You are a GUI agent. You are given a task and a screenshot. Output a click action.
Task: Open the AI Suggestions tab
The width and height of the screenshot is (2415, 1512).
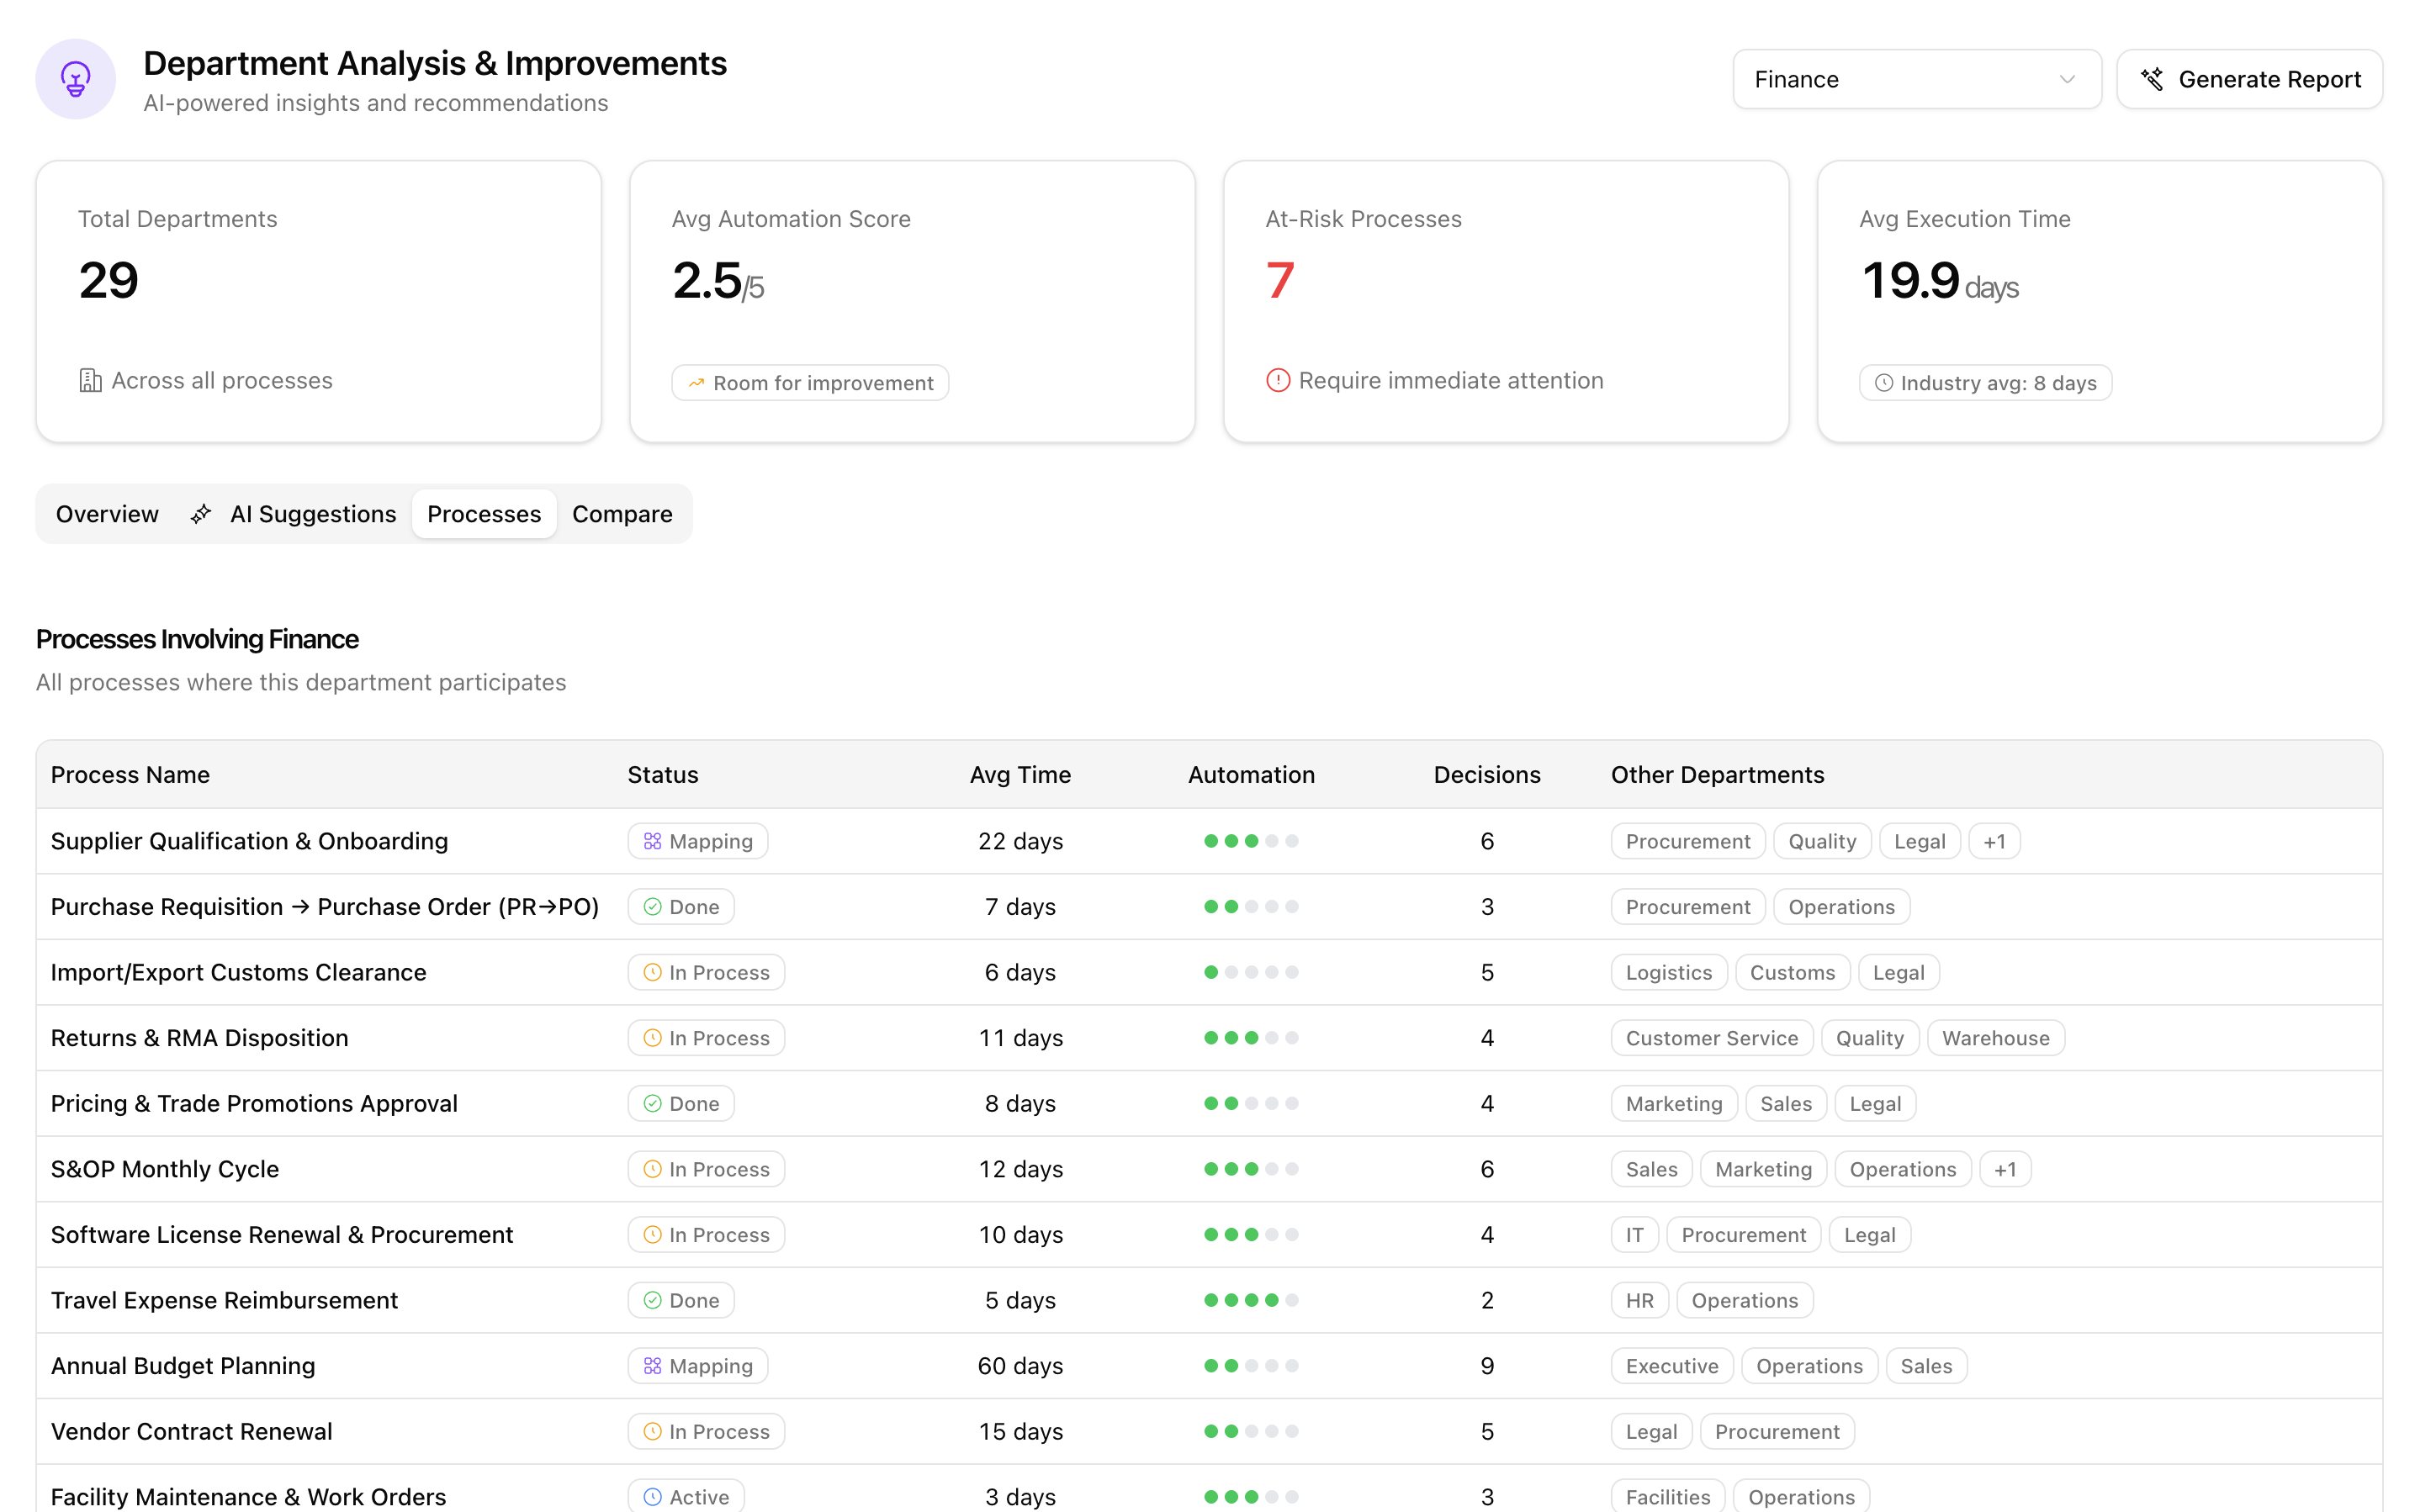click(312, 514)
